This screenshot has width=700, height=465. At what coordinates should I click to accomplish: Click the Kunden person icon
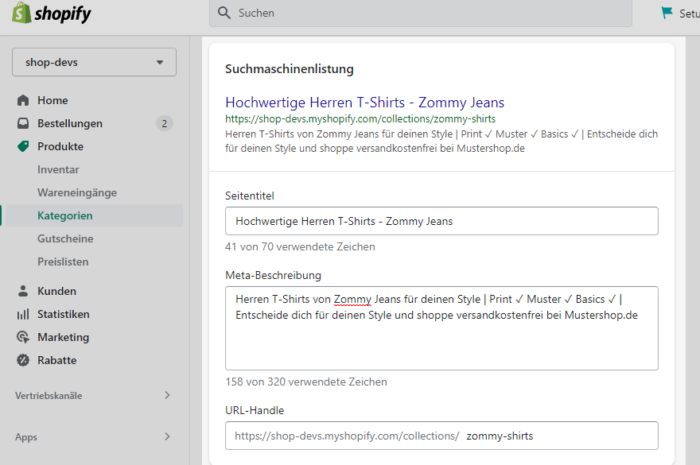coord(23,291)
